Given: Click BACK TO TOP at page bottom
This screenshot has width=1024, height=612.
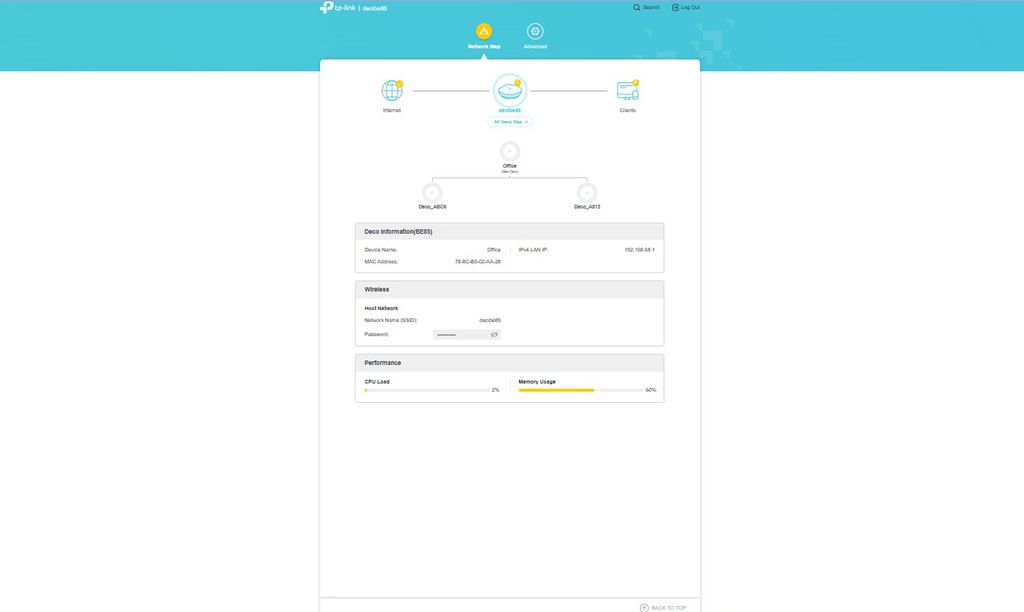Looking at the screenshot, I should point(662,607).
